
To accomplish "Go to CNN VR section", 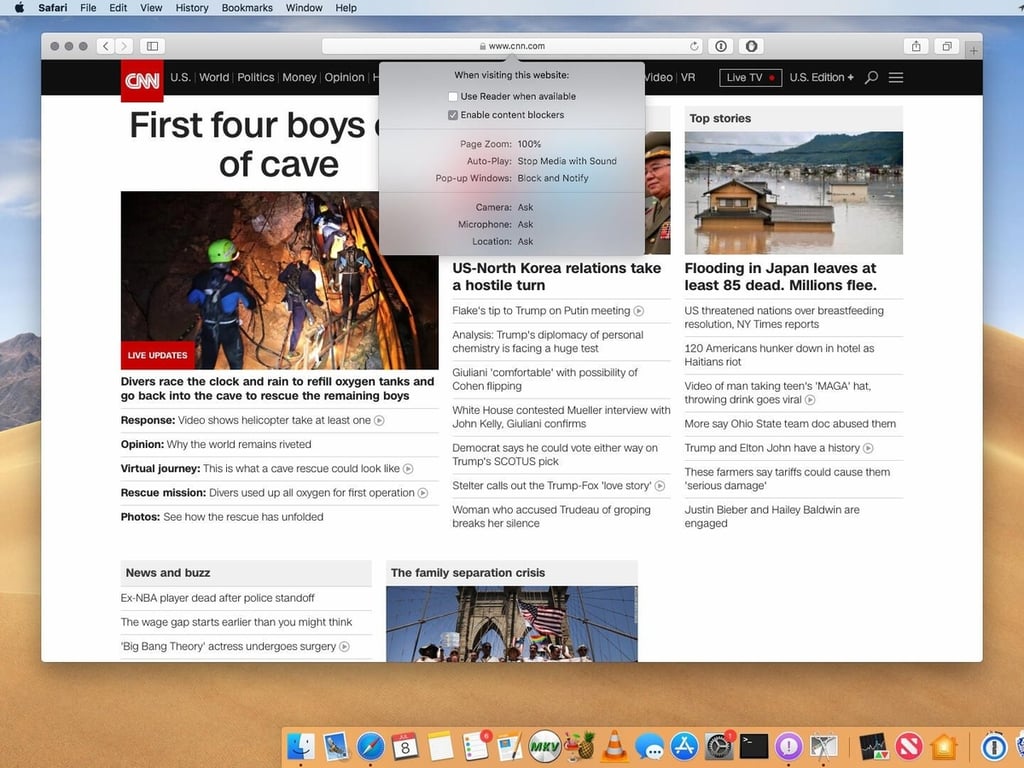I will pyautogui.click(x=688, y=78).
